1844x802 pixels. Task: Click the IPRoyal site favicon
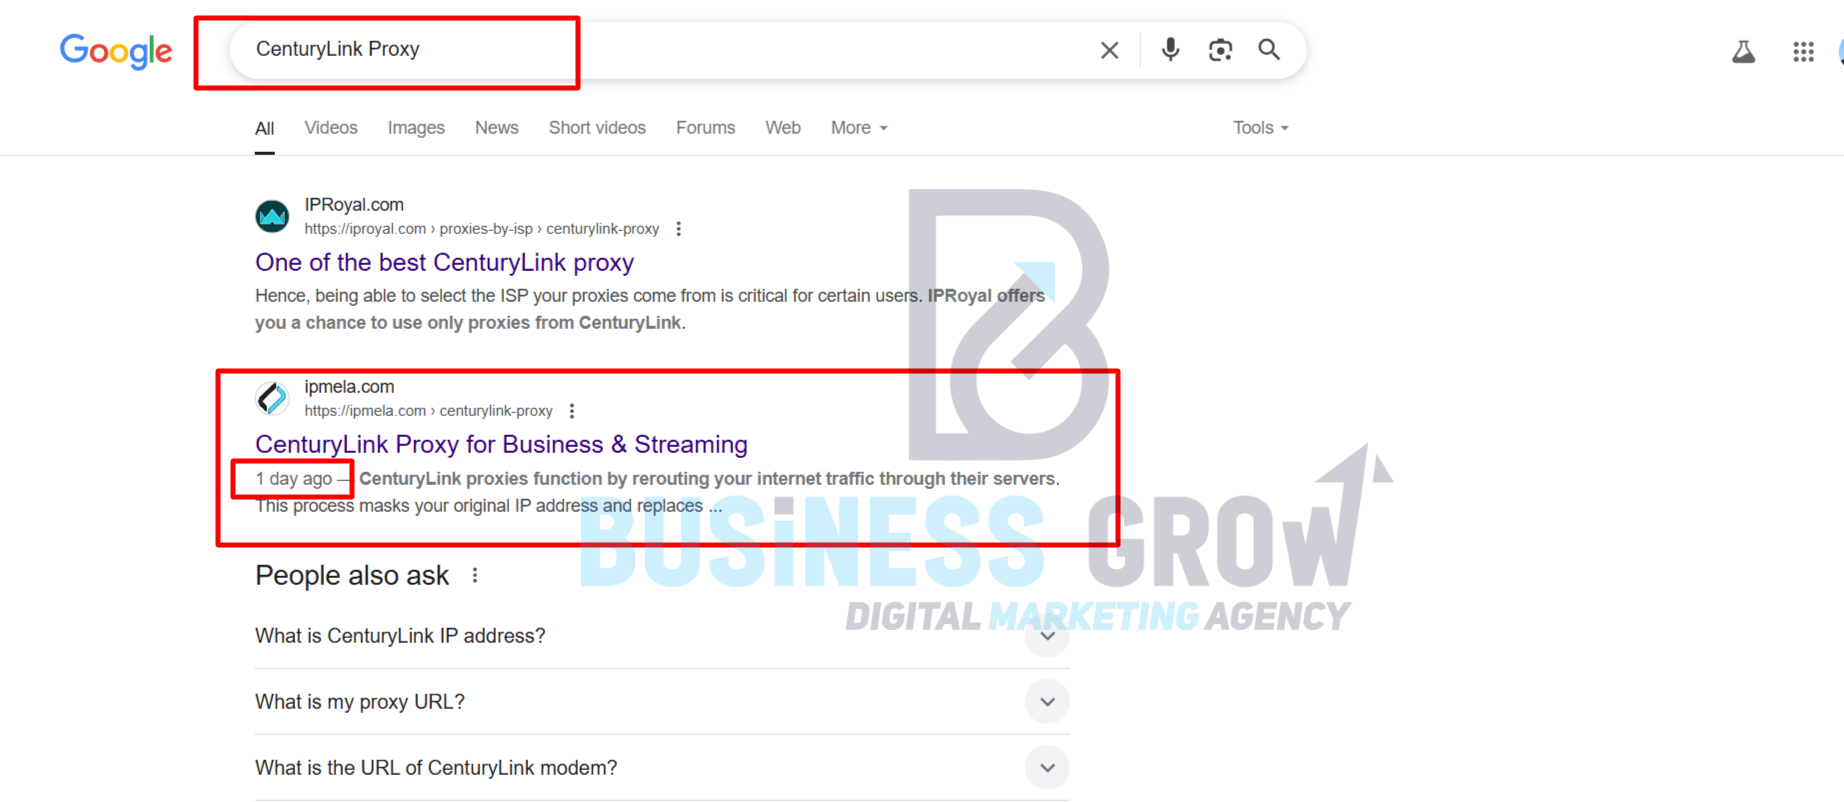(272, 216)
